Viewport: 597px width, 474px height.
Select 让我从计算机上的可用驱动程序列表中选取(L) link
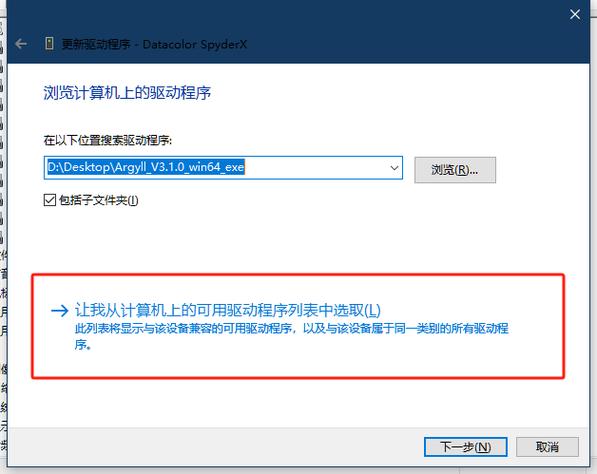[228, 310]
